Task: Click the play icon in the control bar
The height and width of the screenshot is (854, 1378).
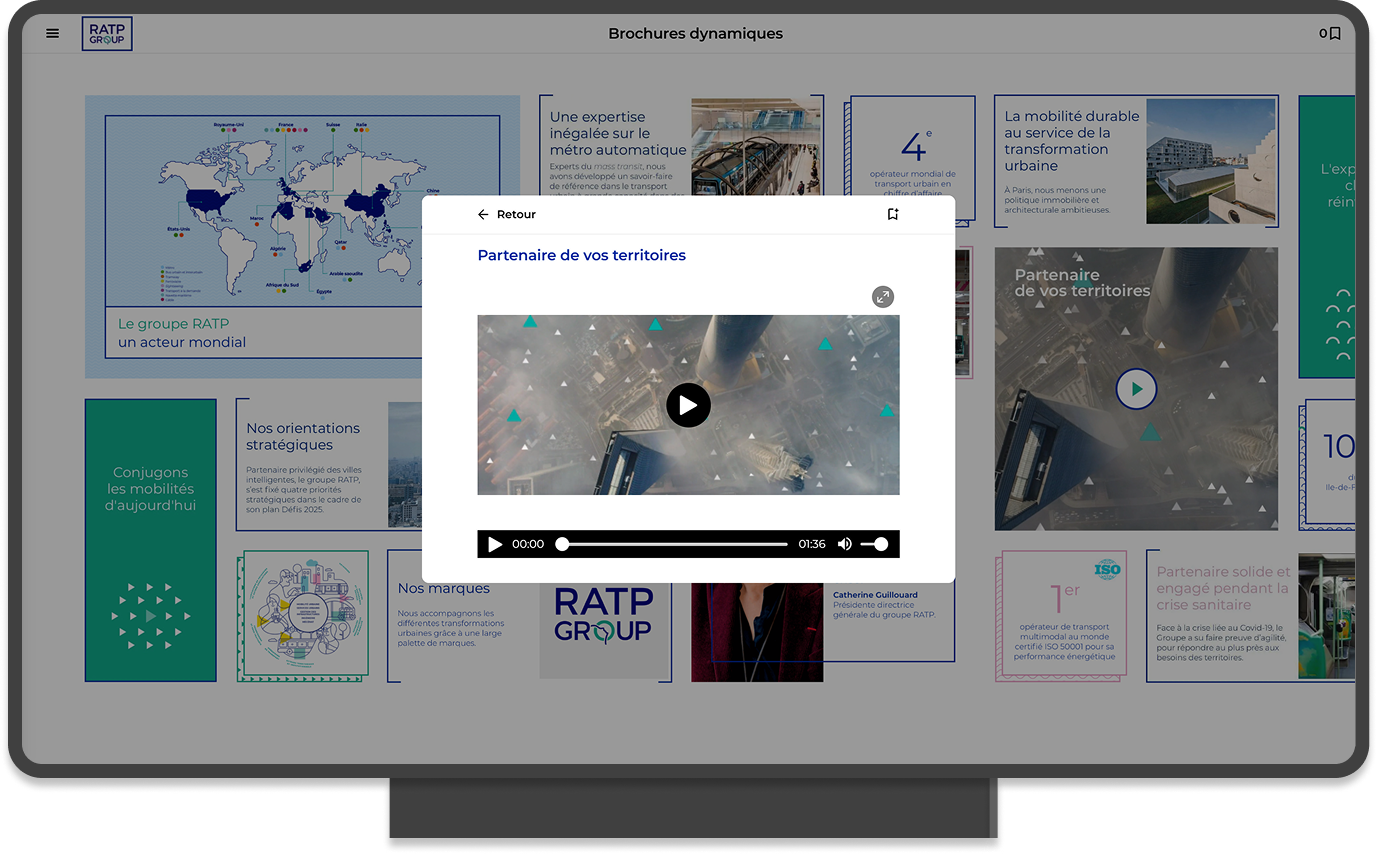Action: pyautogui.click(x=494, y=544)
